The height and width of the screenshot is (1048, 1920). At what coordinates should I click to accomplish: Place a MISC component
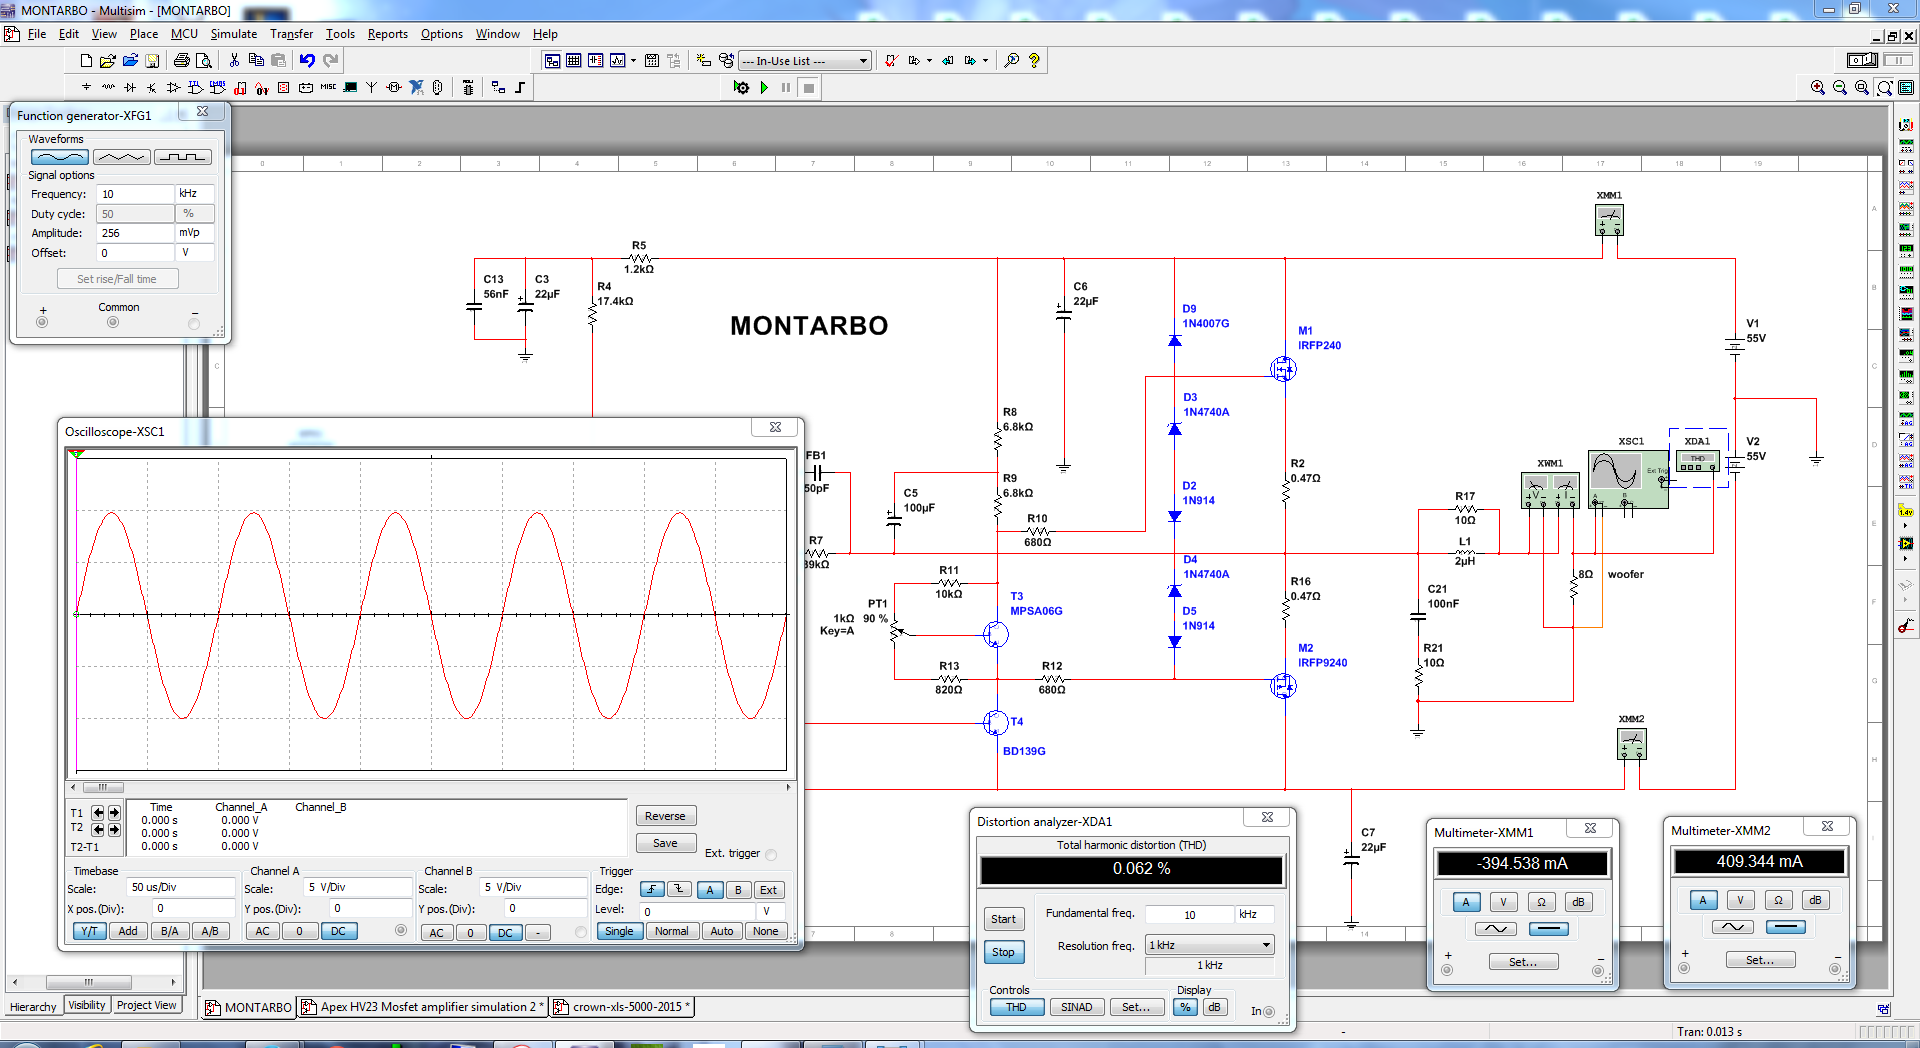pyautogui.click(x=328, y=88)
